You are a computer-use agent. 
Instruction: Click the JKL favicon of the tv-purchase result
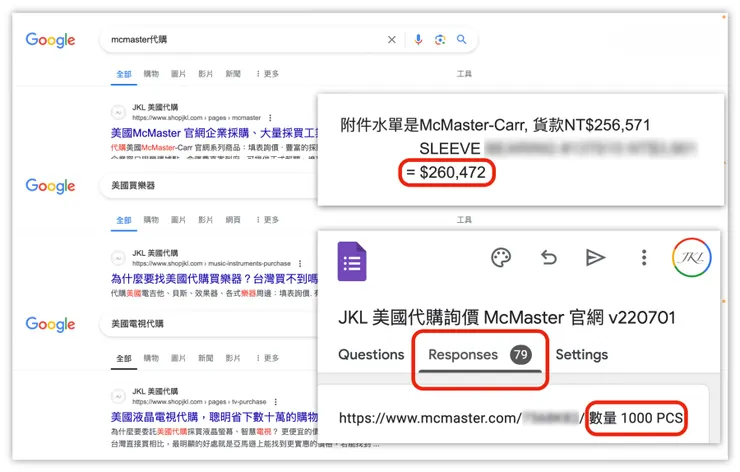[118, 396]
